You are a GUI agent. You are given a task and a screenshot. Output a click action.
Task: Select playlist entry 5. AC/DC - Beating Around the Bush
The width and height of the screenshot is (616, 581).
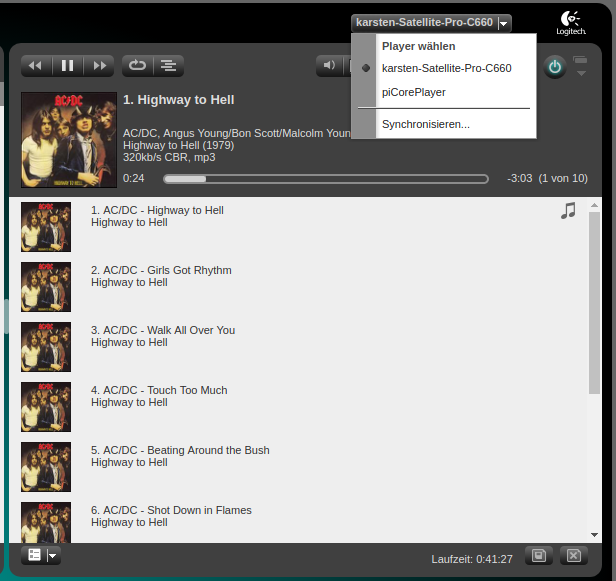pyautogui.click(x=180, y=450)
